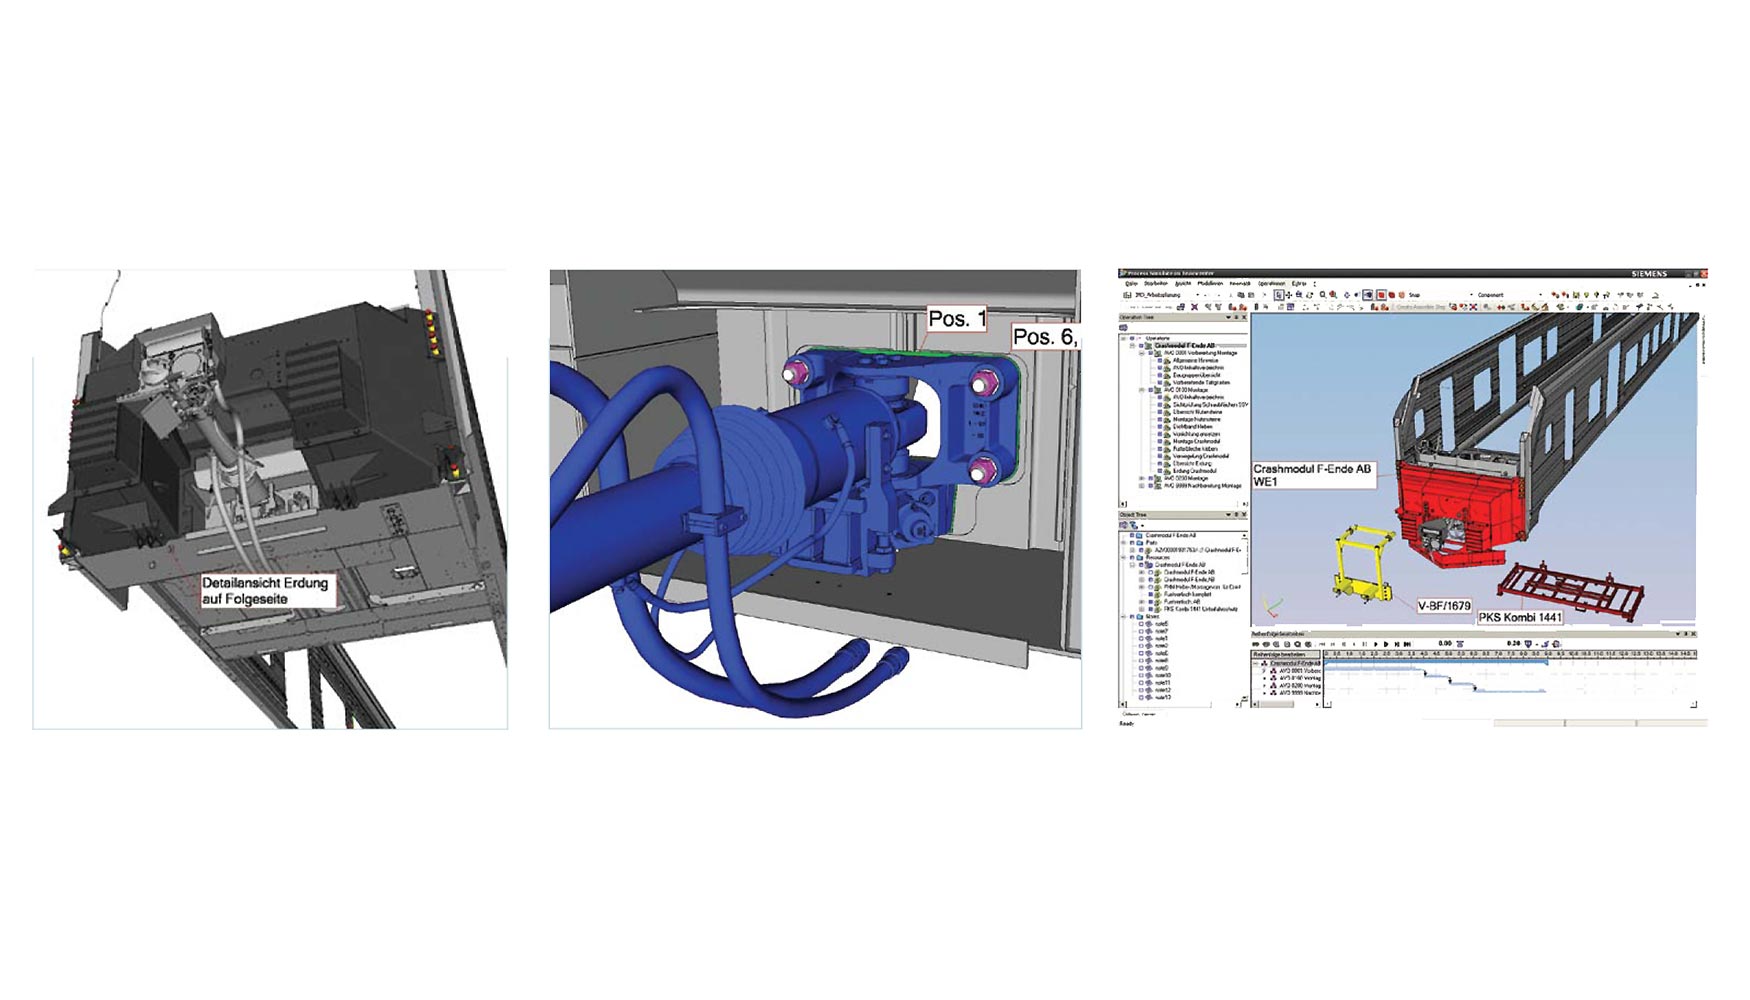This screenshot has width=1750, height=1000.
Task: Open the Extras menu
Action: (1299, 283)
